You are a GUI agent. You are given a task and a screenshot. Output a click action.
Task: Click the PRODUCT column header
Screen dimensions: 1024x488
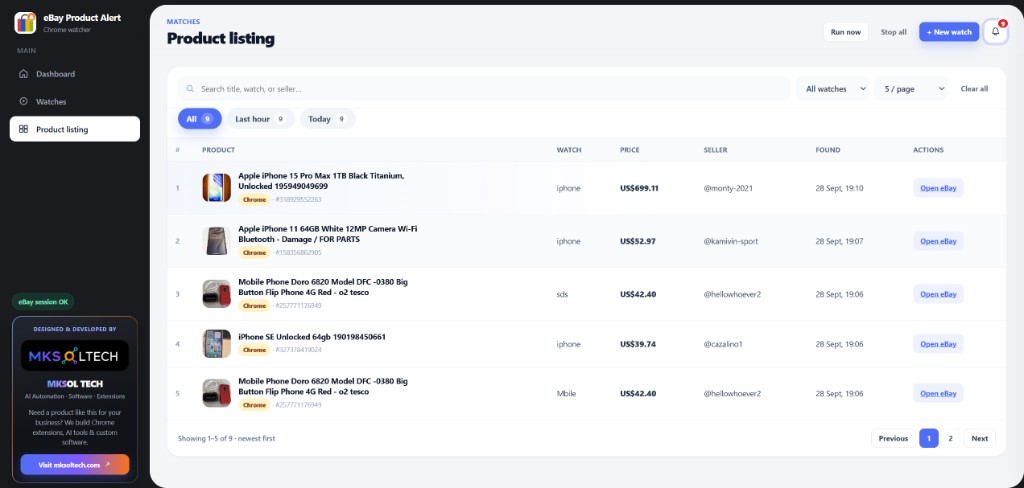218,150
